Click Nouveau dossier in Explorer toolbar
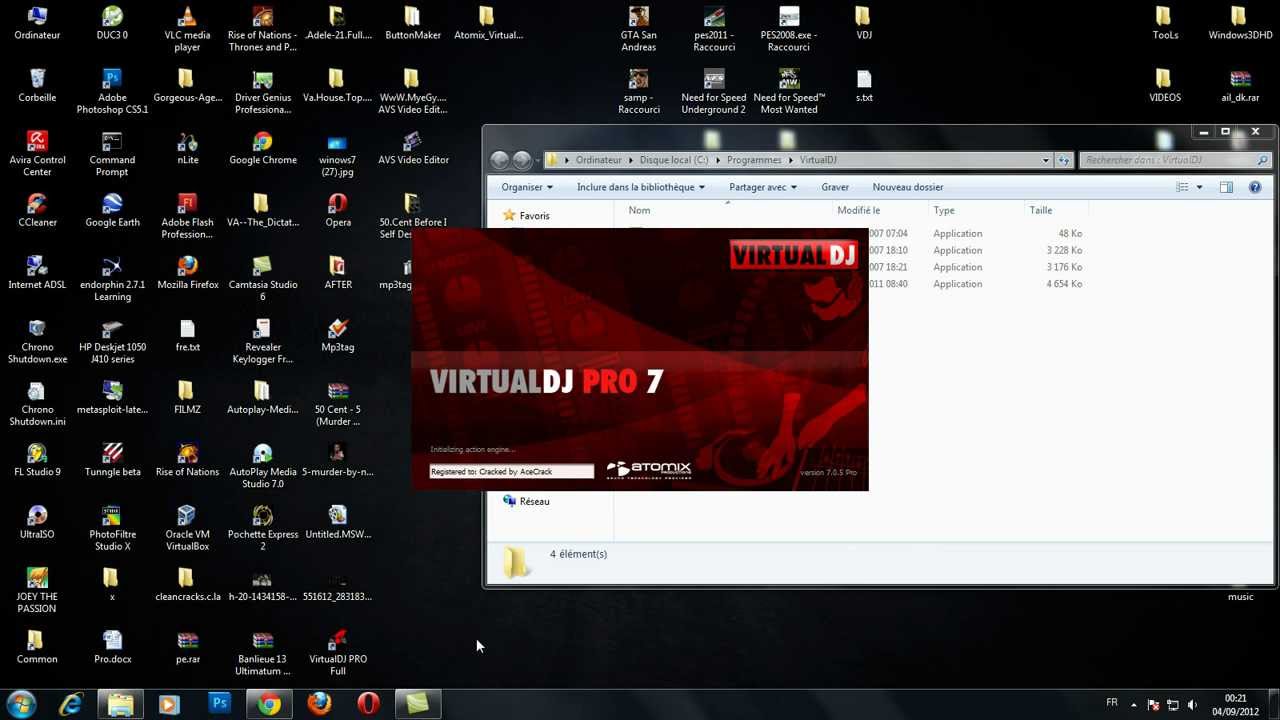The width and height of the screenshot is (1280, 720). coord(908,187)
